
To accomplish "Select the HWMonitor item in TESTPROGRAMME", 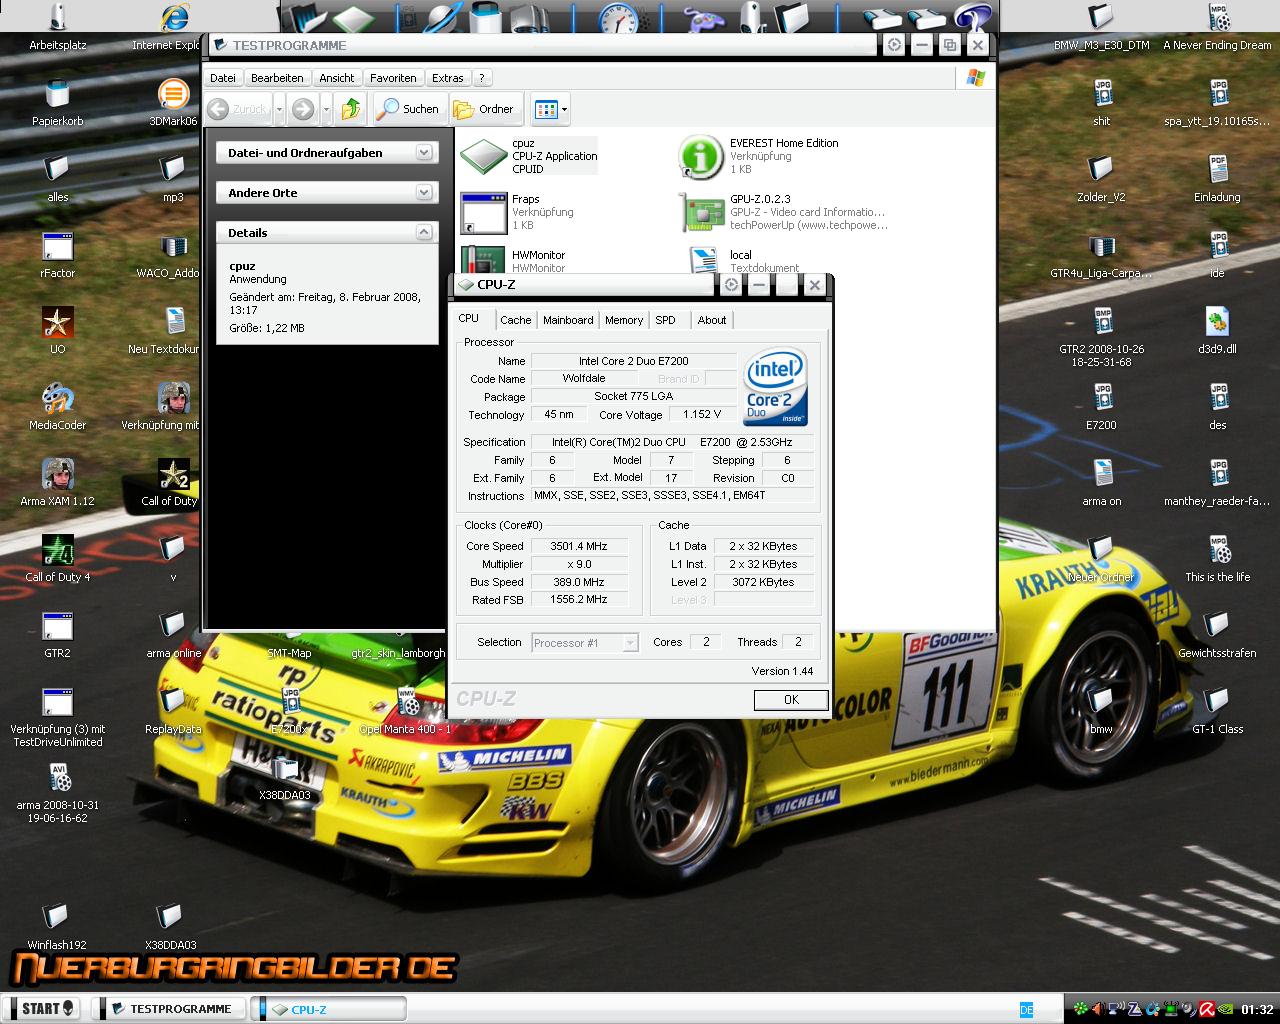I will coord(514,261).
